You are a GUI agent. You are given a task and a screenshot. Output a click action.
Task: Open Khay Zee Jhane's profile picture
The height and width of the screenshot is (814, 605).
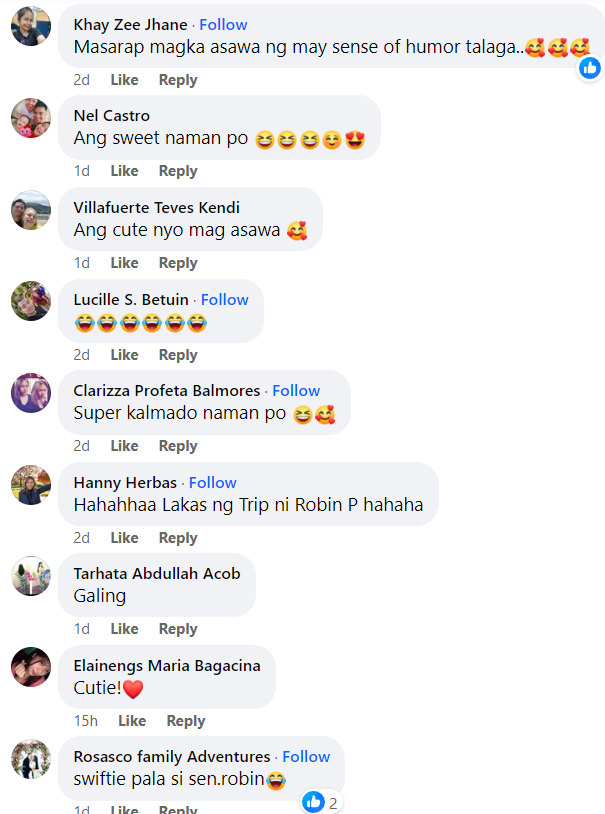point(31,26)
